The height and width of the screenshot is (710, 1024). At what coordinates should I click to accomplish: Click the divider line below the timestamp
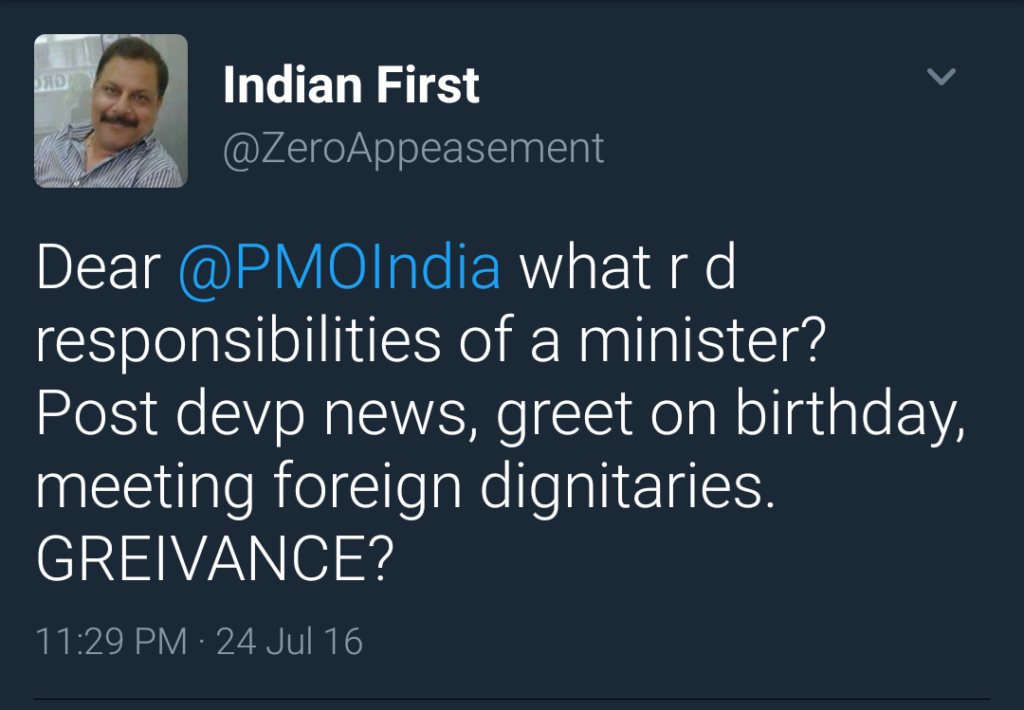point(512,699)
